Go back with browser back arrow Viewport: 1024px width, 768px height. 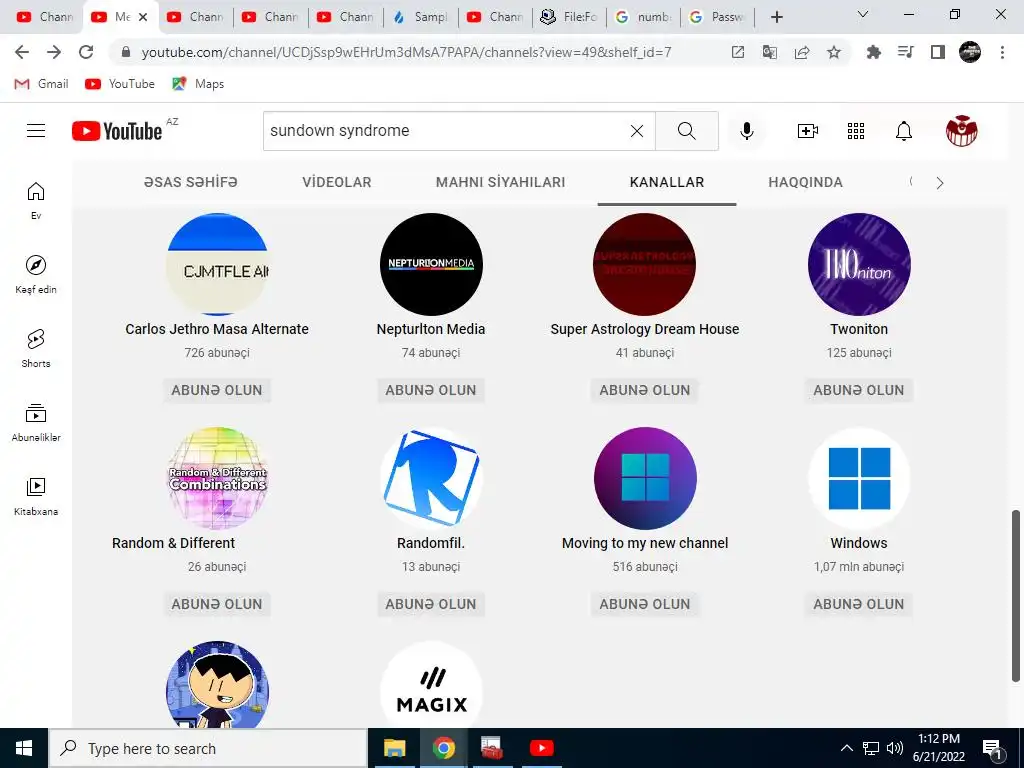(22, 52)
